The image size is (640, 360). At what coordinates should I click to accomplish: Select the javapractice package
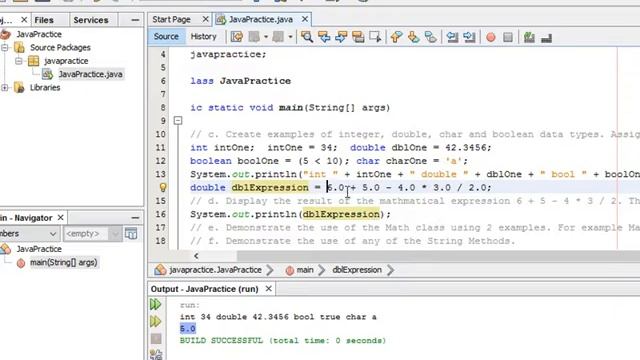pos(66,61)
